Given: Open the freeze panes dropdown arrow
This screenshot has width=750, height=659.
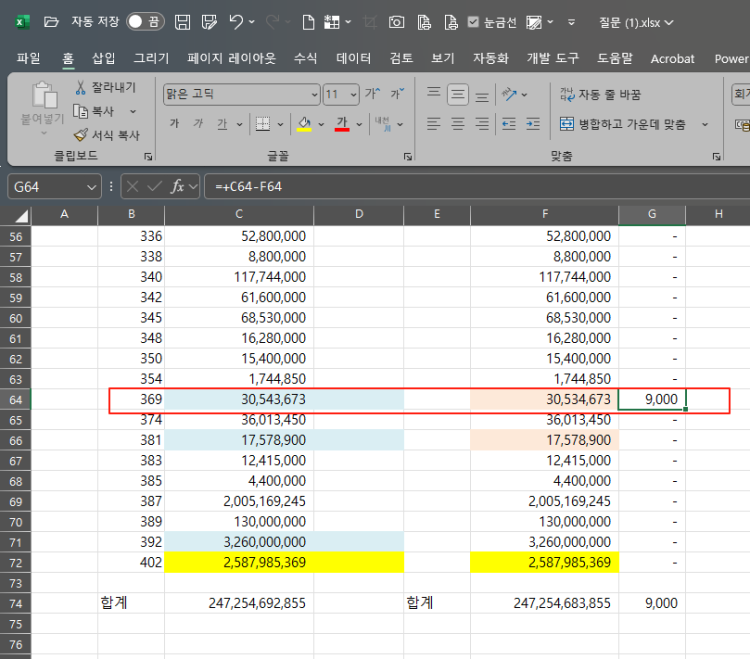Looking at the screenshot, I should point(348,22).
